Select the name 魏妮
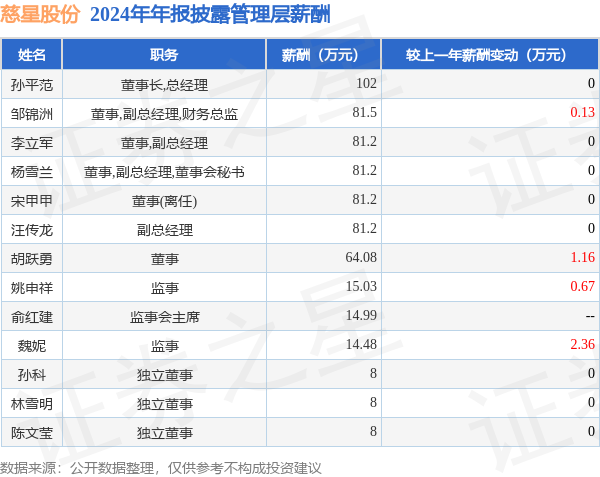This screenshot has height=477, width=600. pyautogui.click(x=31, y=346)
